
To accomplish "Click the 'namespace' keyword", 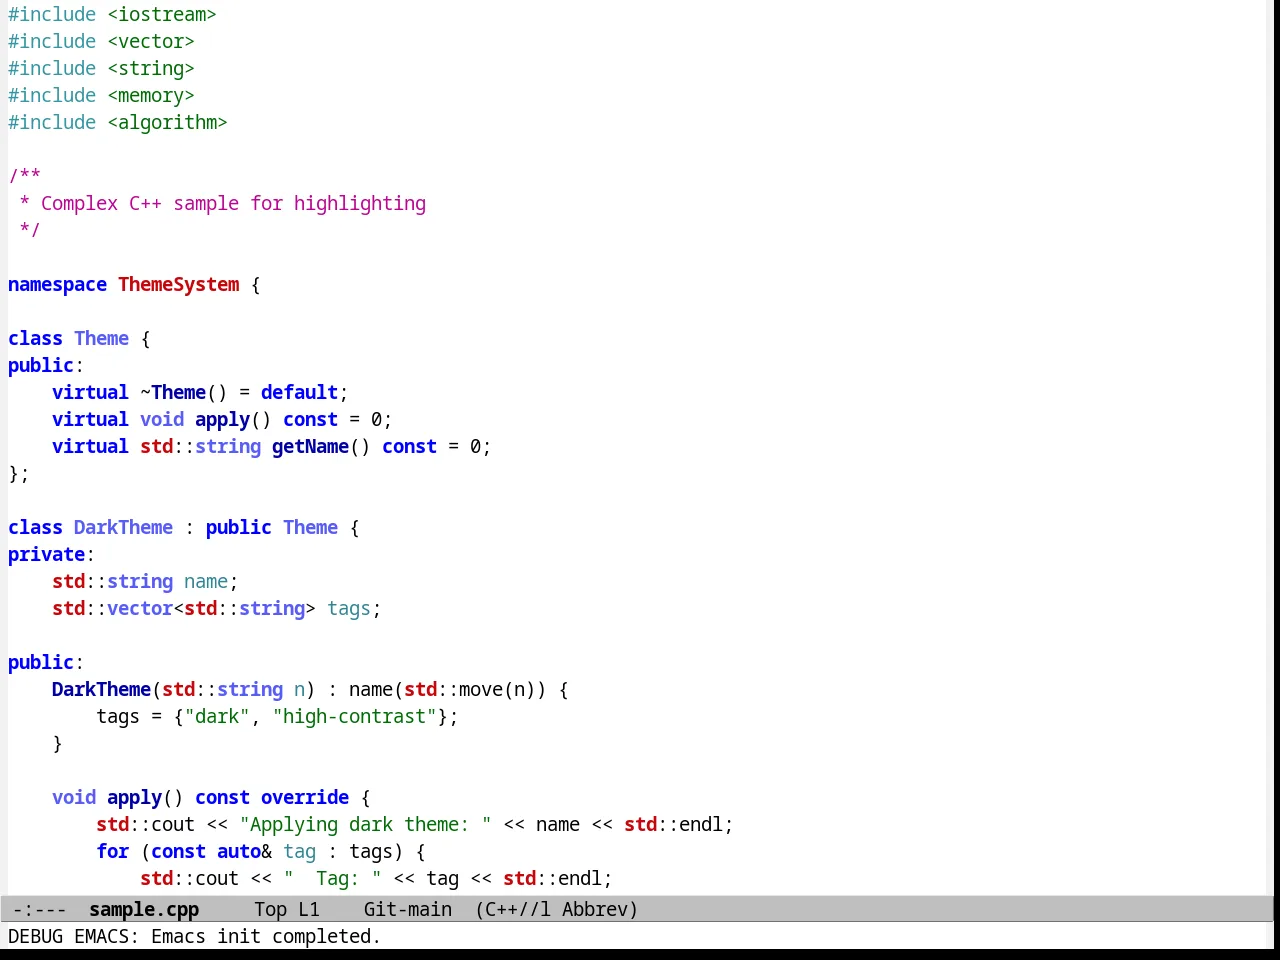I will click(57, 284).
